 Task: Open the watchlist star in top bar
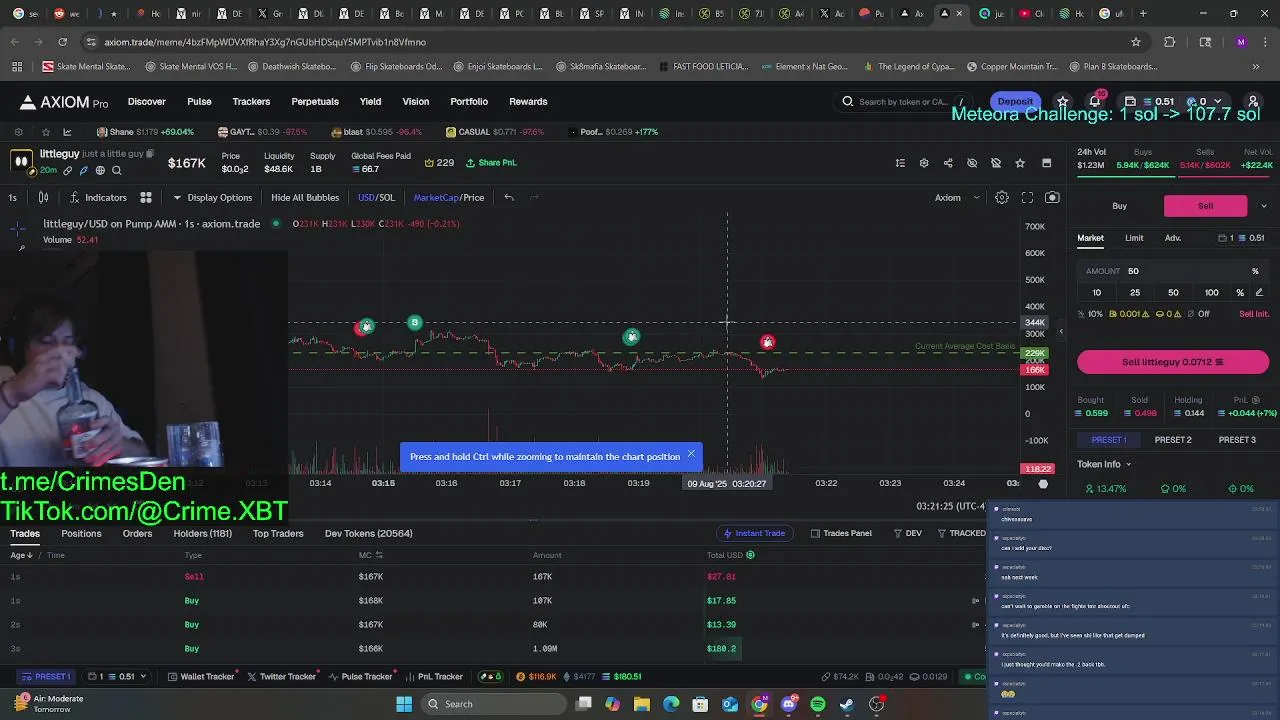point(1063,101)
